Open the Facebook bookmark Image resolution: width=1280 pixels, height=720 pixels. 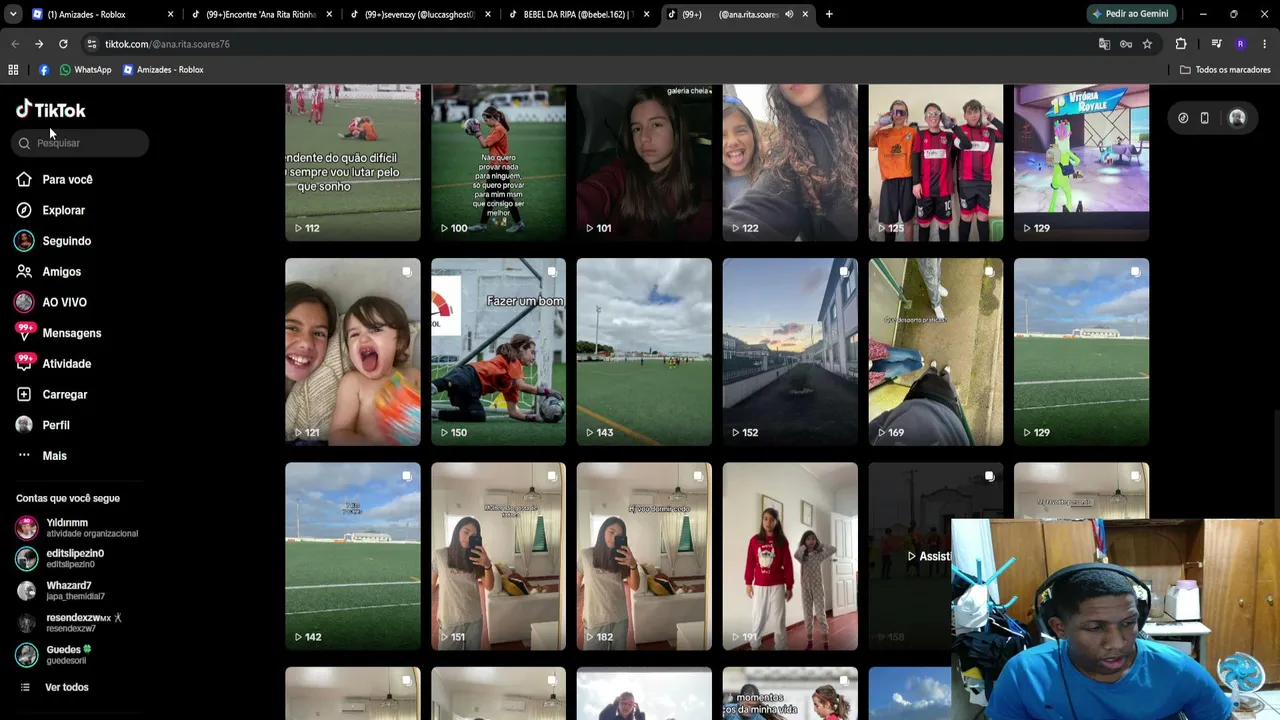coord(44,70)
